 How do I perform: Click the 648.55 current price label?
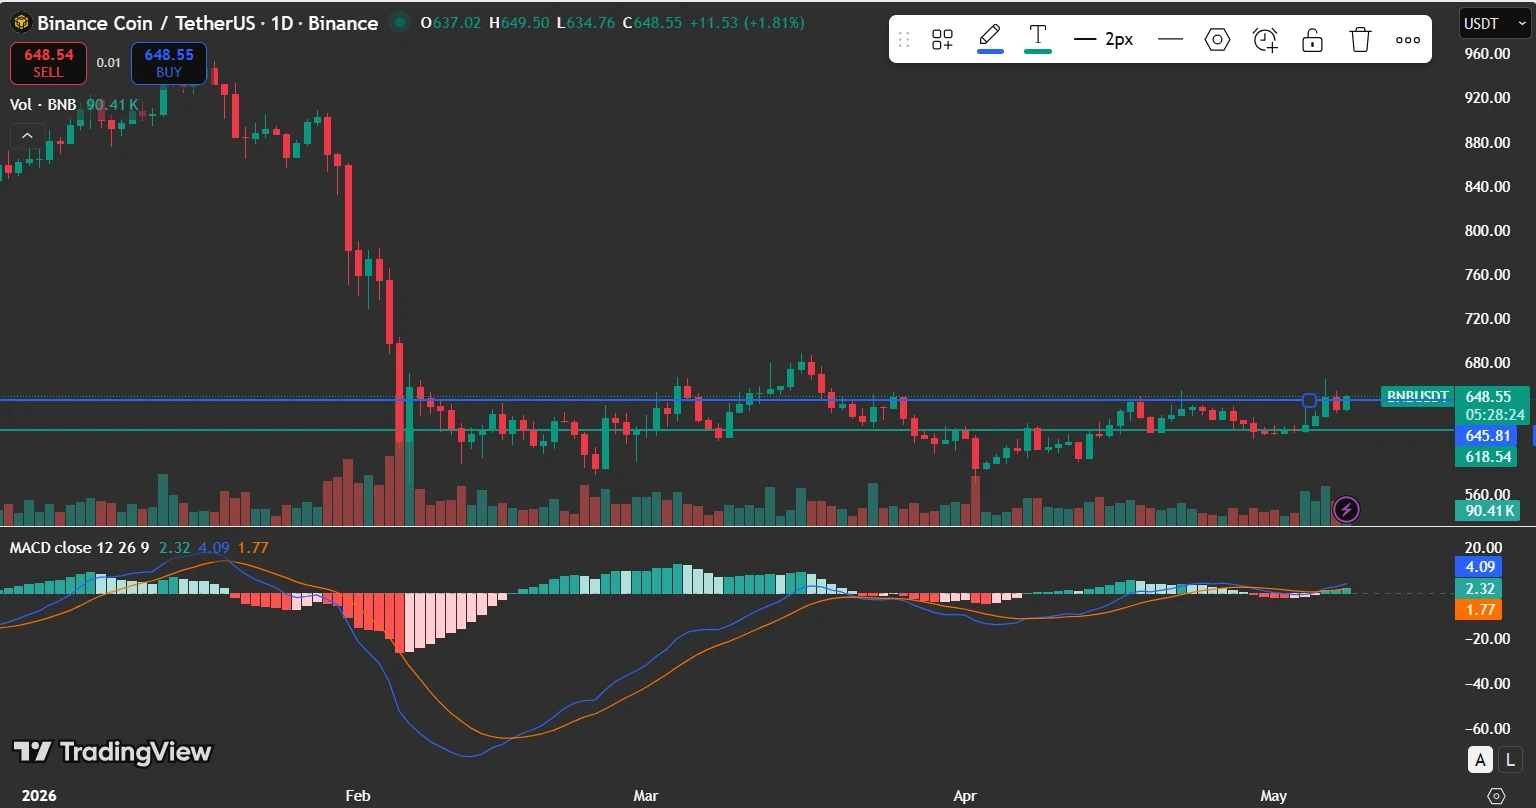[x=1488, y=397]
